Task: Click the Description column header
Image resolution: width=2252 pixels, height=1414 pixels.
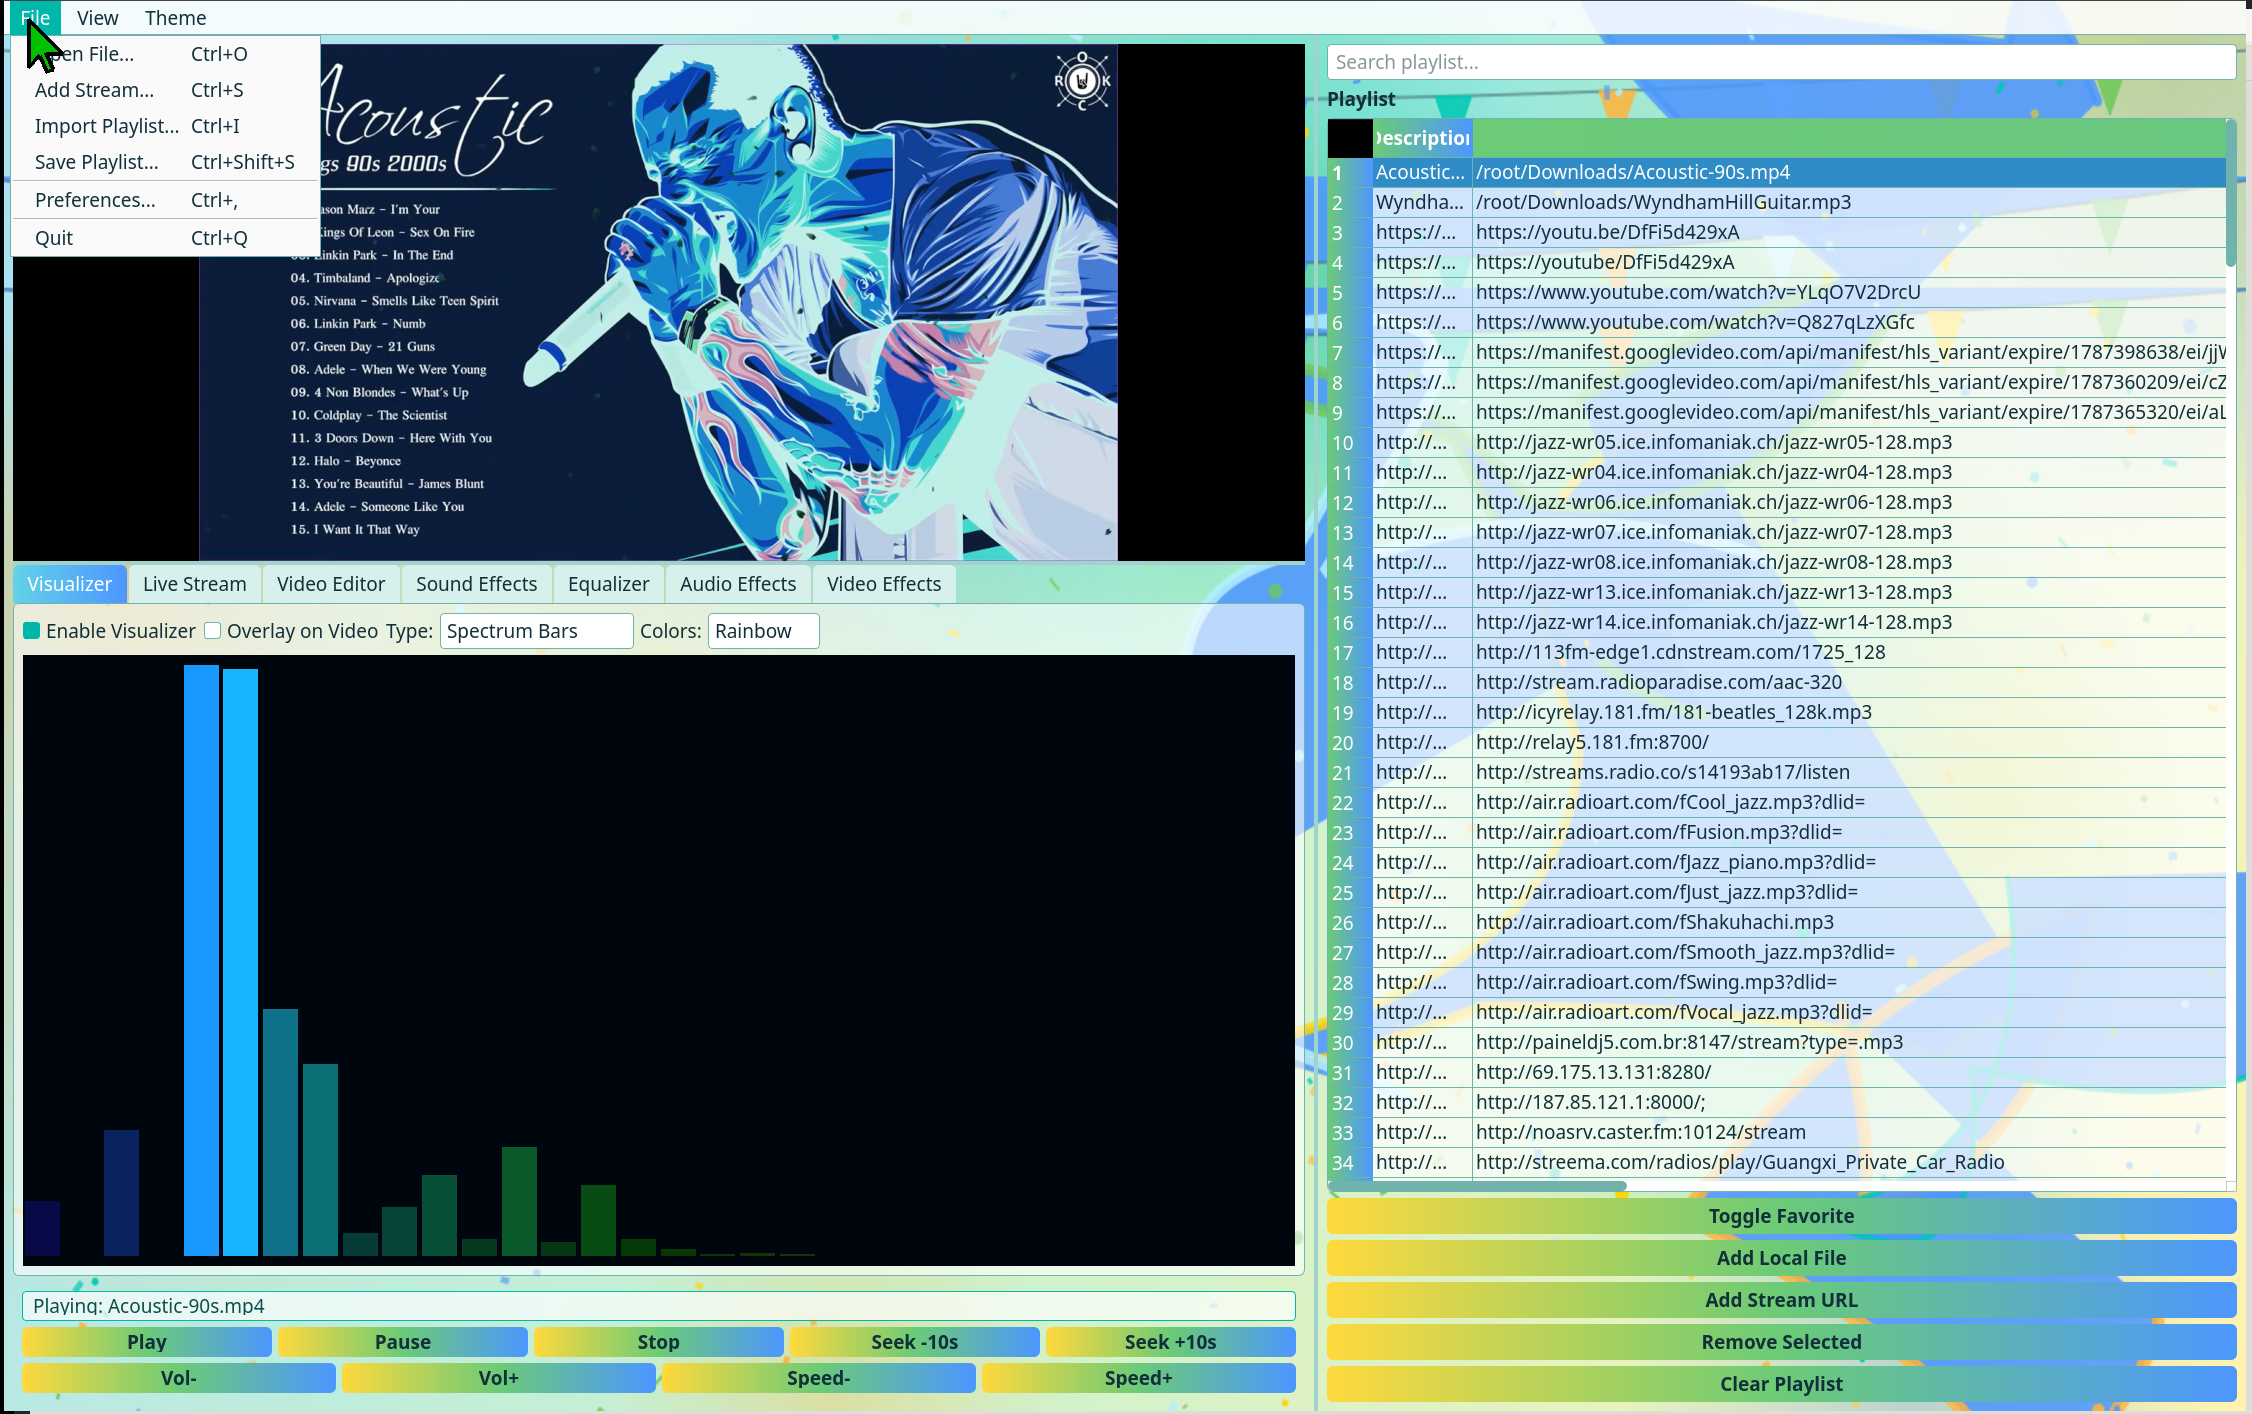Action: coord(1422,138)
